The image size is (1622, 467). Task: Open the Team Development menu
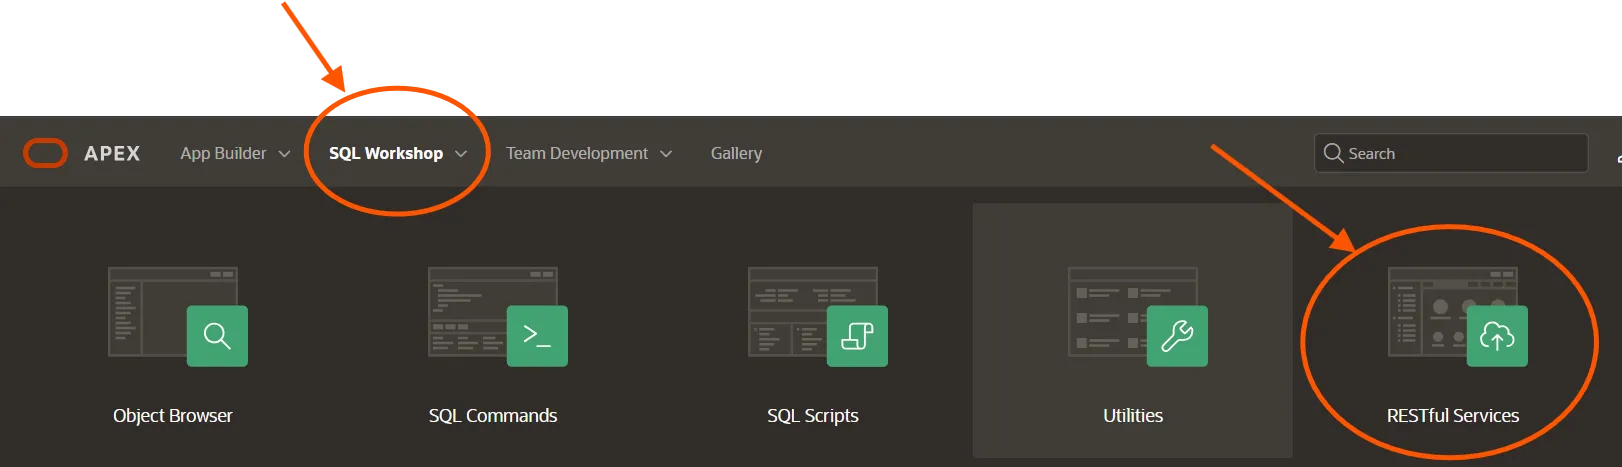[577, 153]
